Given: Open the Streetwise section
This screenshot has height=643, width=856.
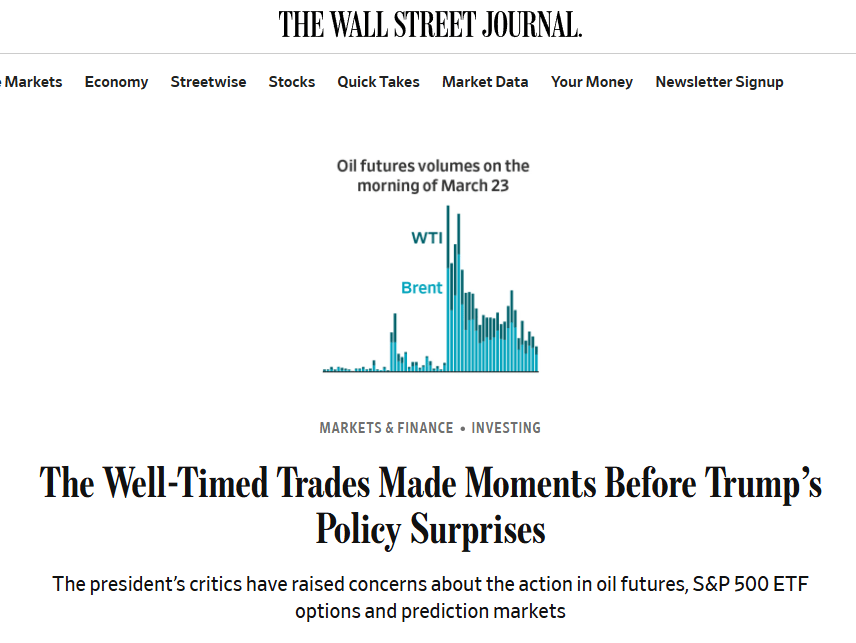Looking at the screenshot, I should tap(208, 82).
